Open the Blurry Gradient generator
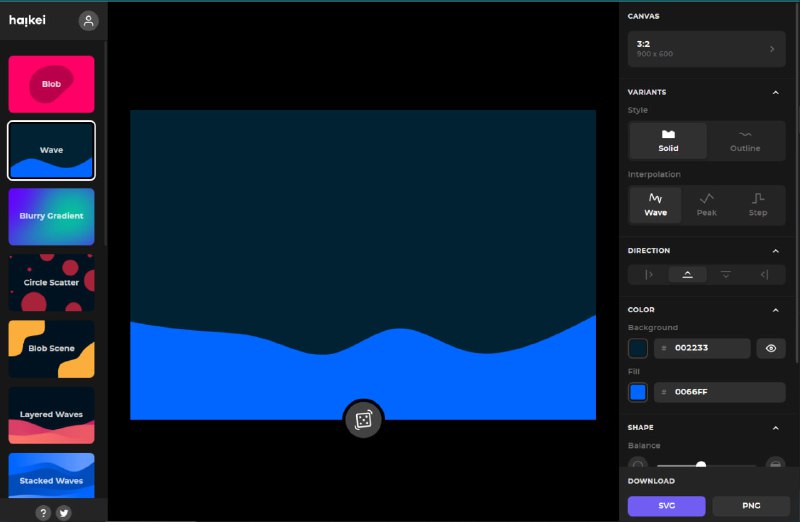The width and height of the screenshot is (800, 522). point(51,216)
